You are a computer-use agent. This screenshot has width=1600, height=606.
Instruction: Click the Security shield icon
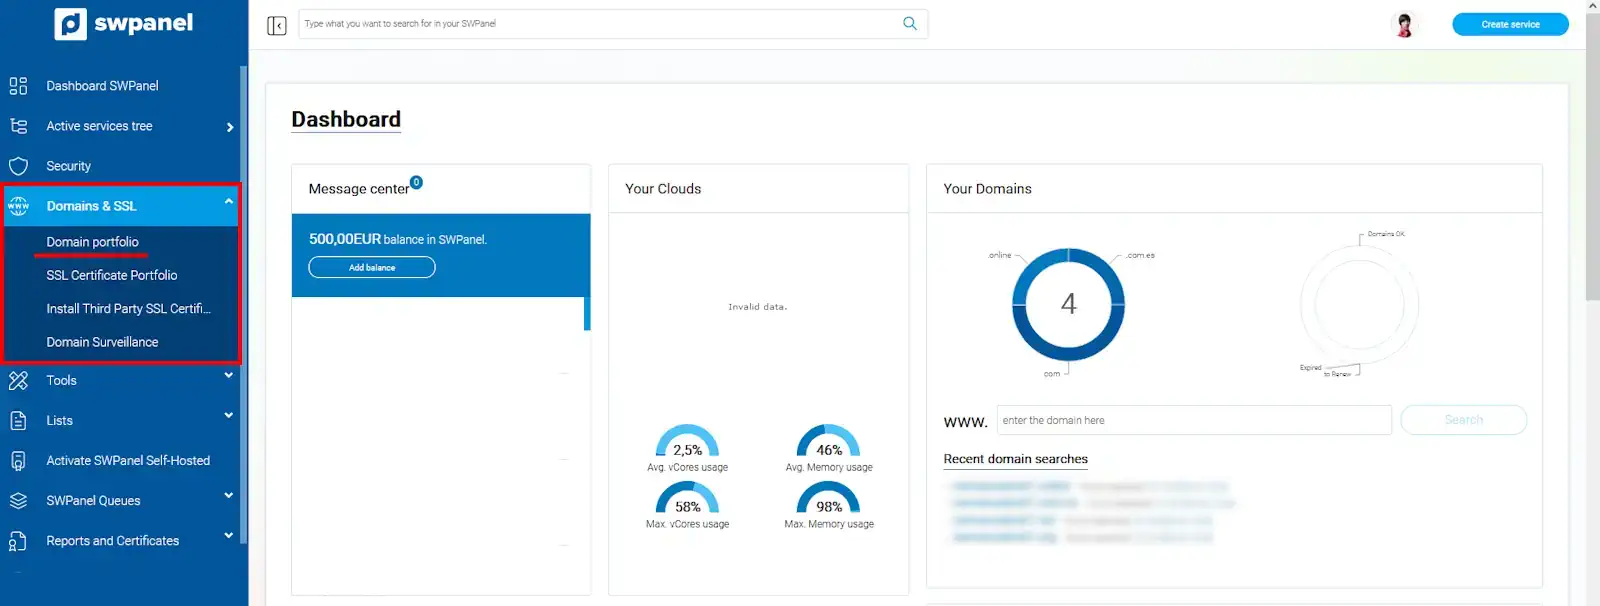[18, 166]
